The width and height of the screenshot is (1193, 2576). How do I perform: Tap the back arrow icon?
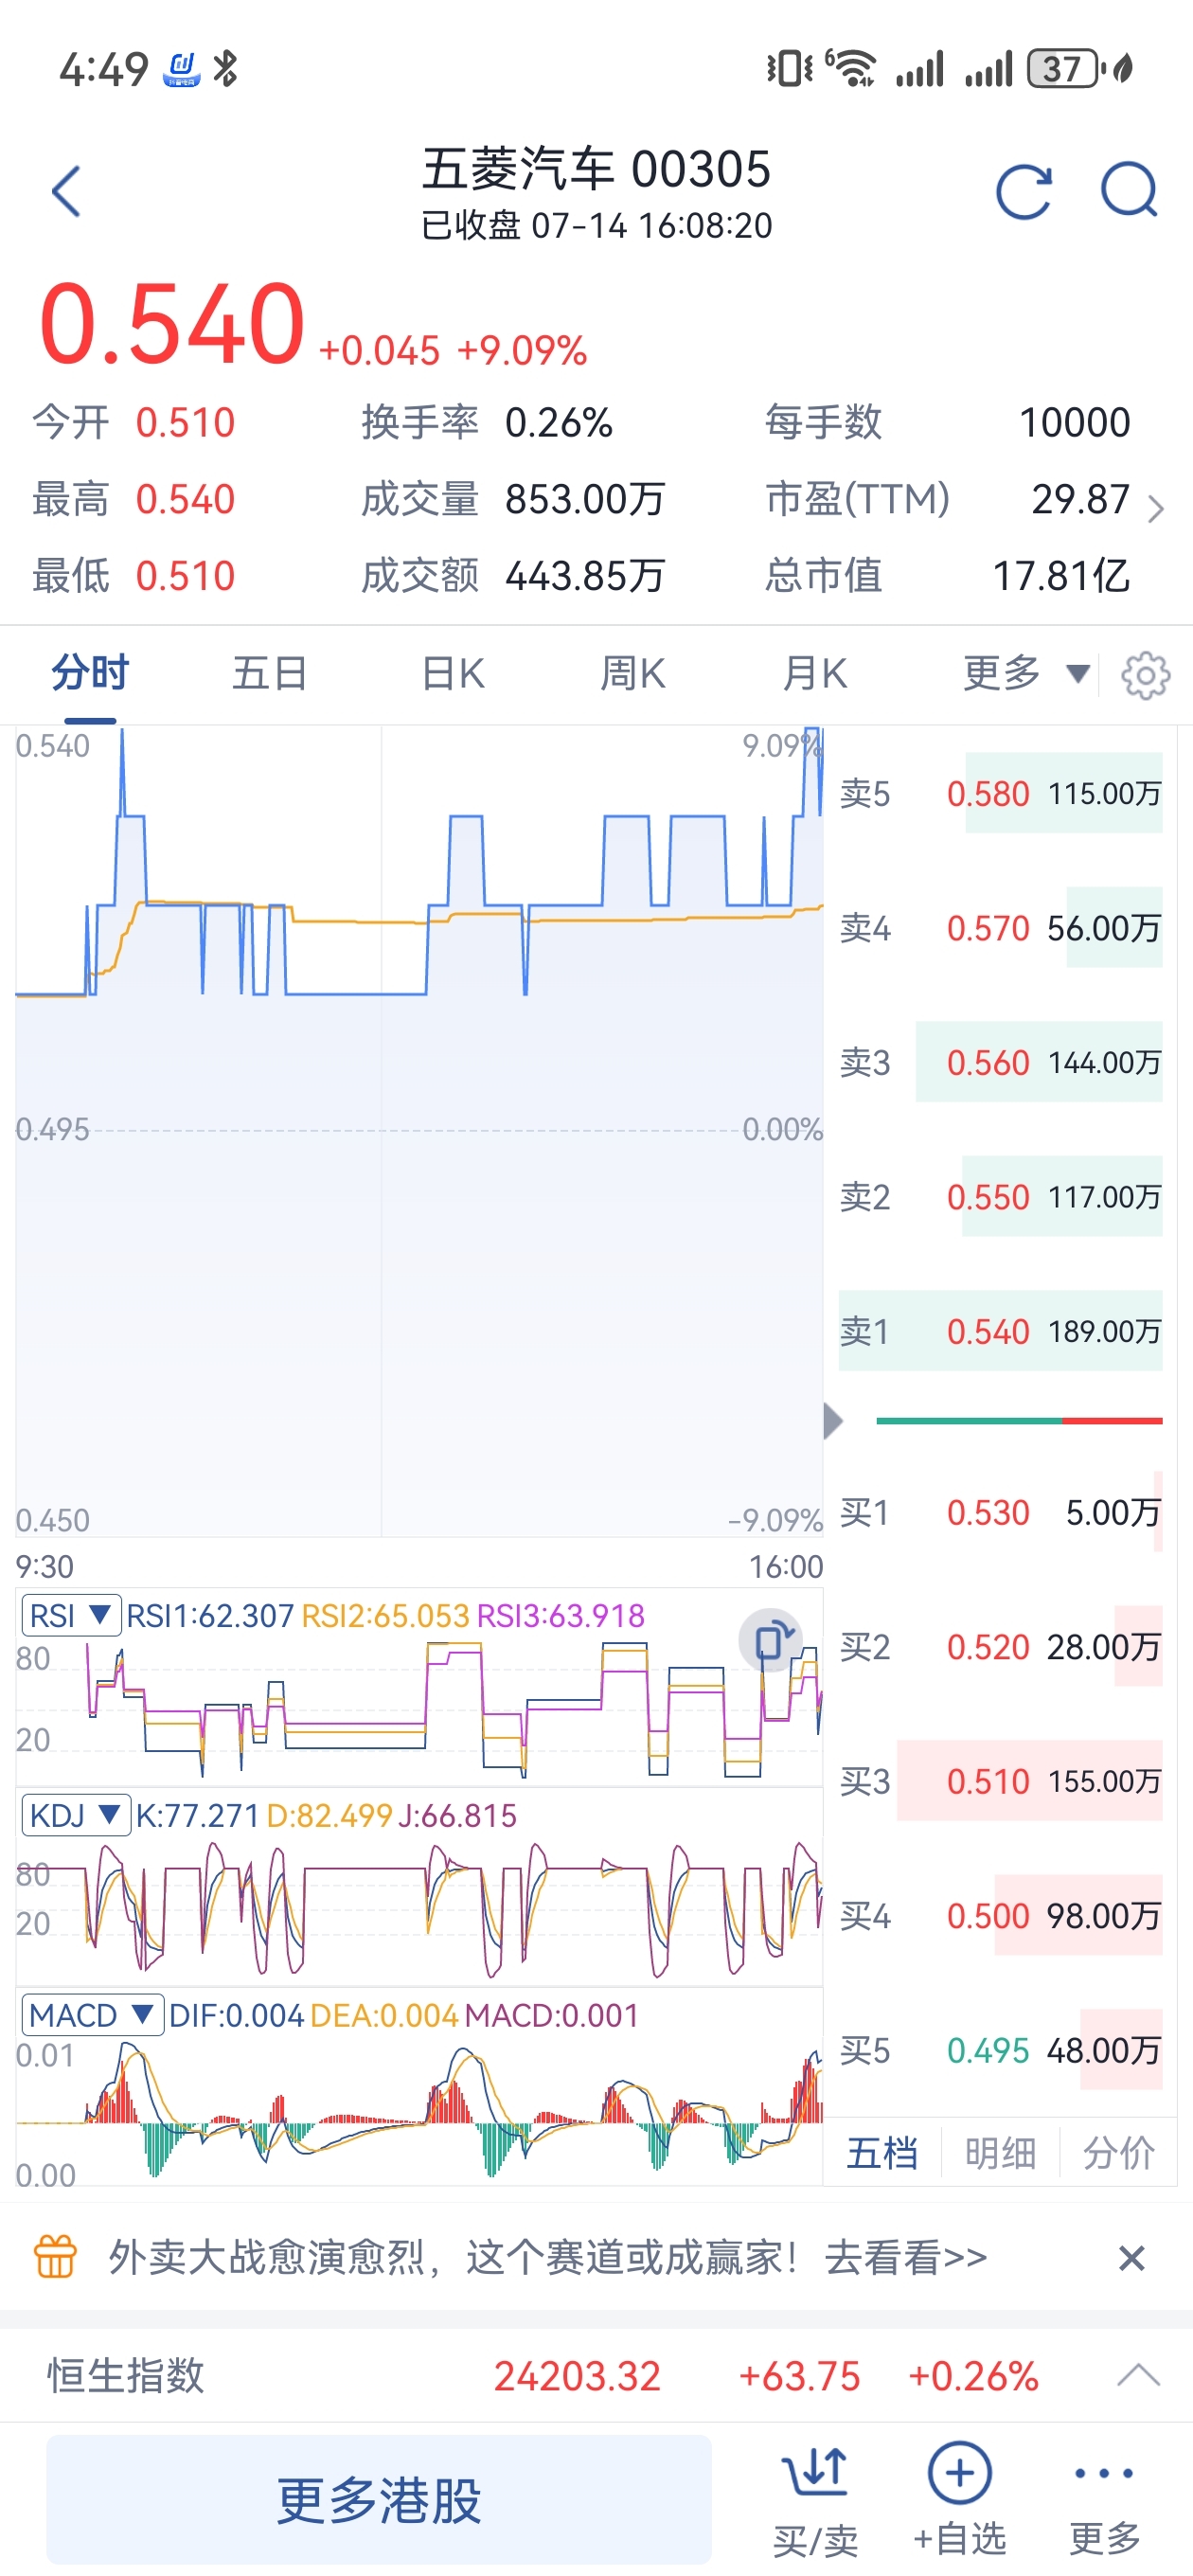pos(66,191)
